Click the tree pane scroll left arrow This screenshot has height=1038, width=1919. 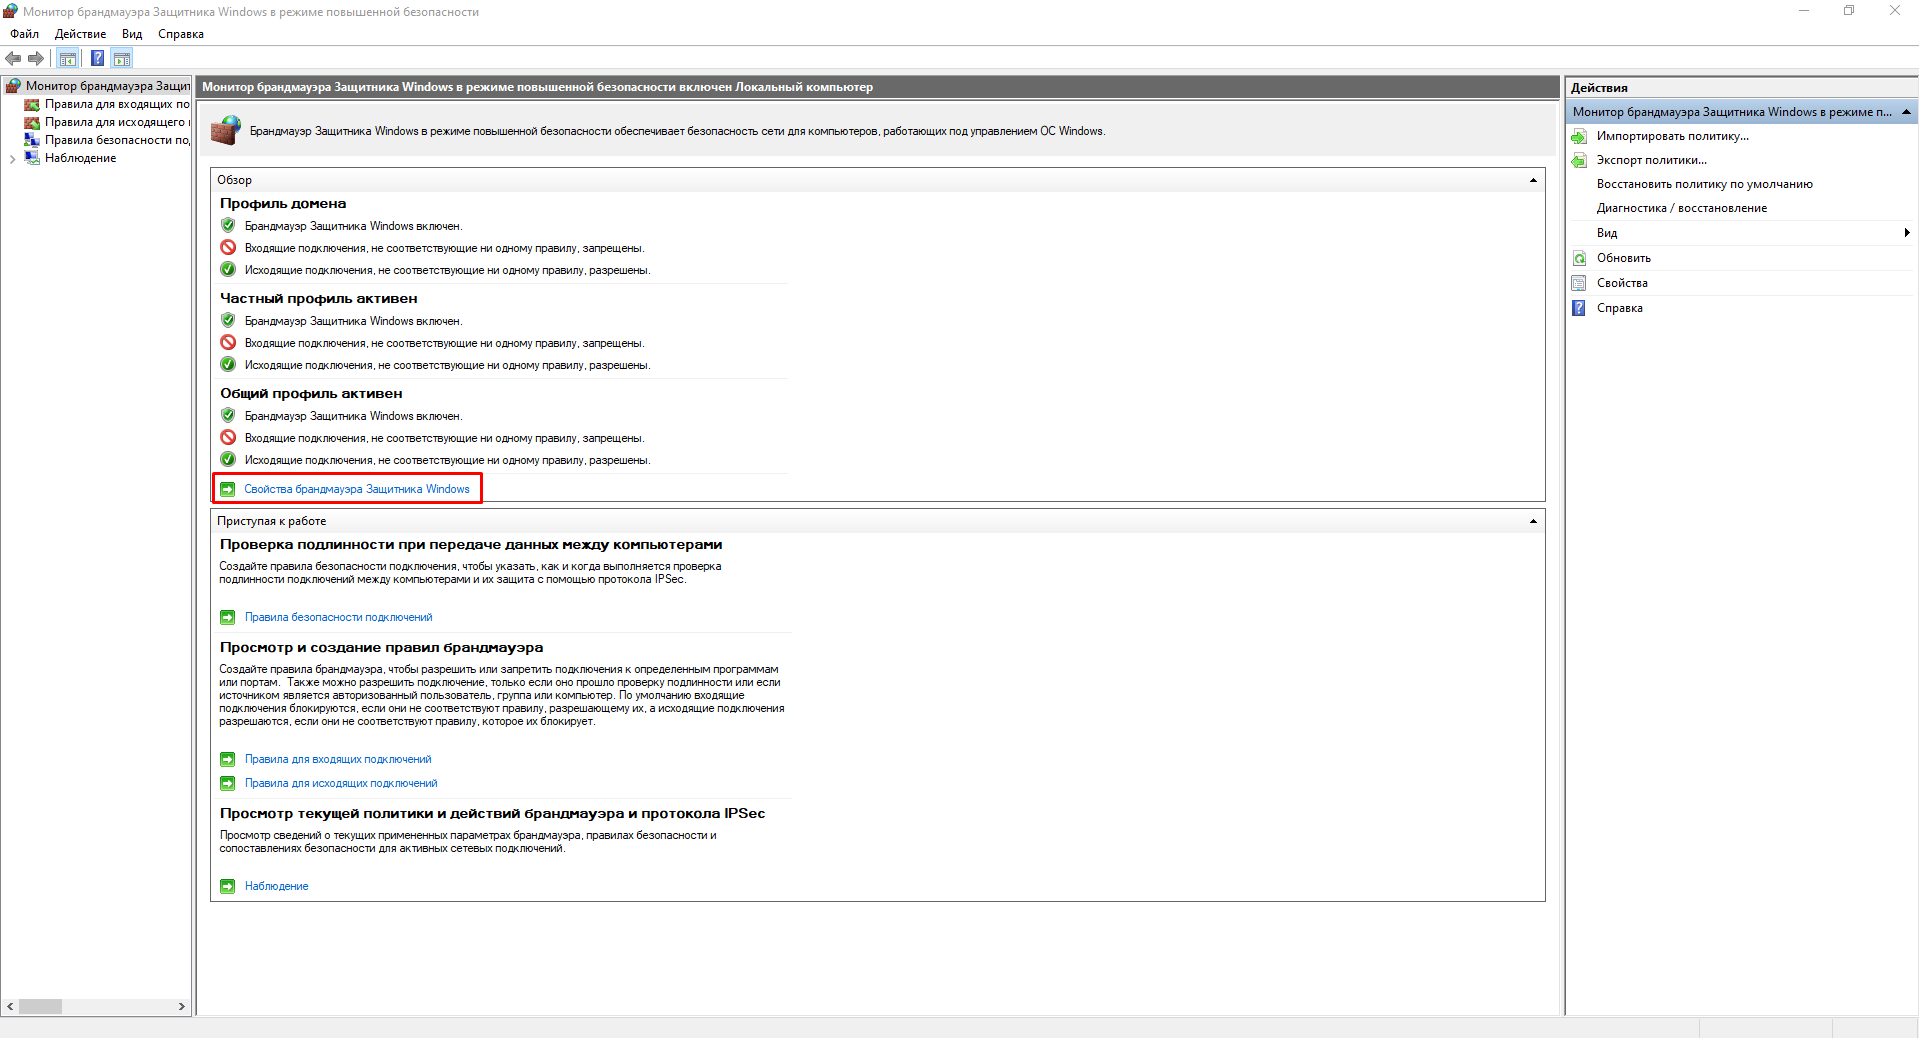tap(10, 1007)
